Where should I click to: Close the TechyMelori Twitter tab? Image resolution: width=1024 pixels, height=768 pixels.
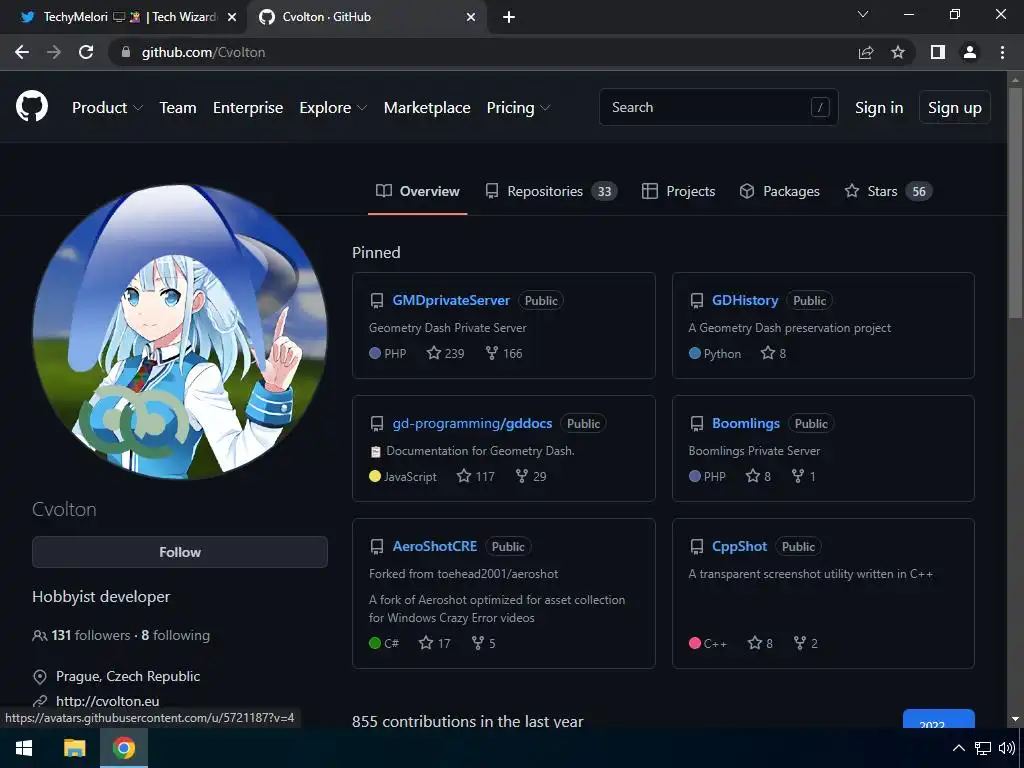point(232,17)
